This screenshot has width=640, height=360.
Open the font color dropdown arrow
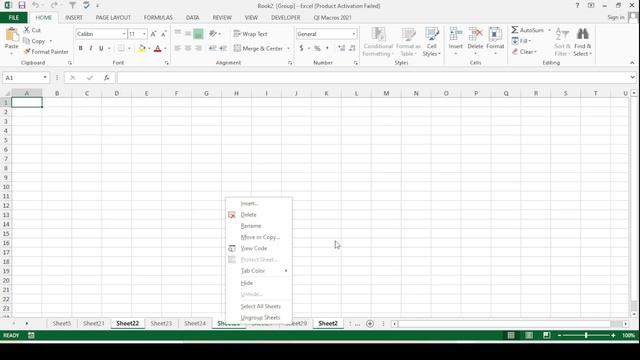165,49
